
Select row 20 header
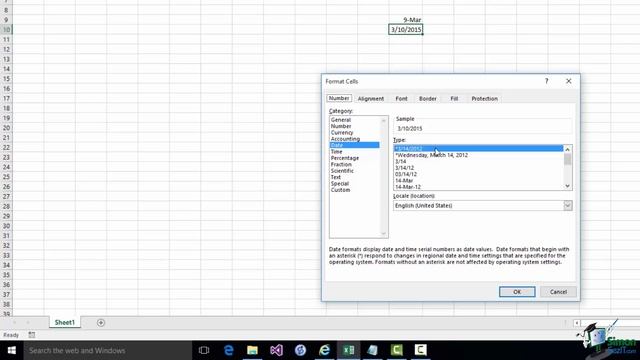pos(6,128)
